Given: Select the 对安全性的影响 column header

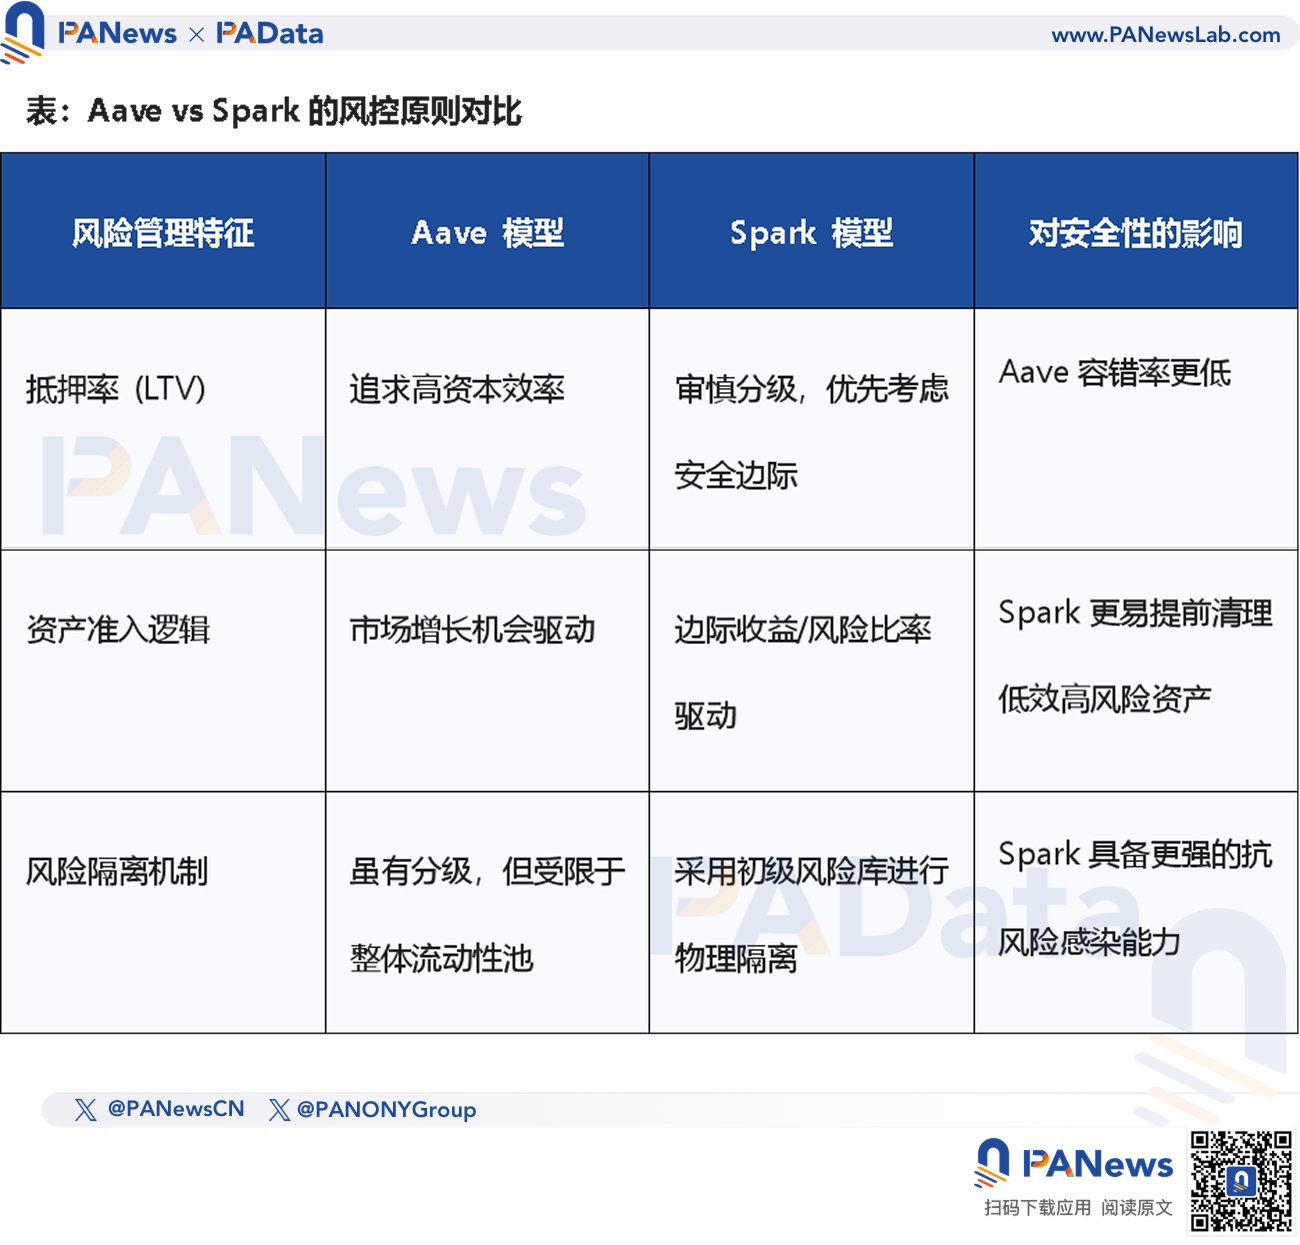Looking at the screenshot, I should coord(1135,233).
